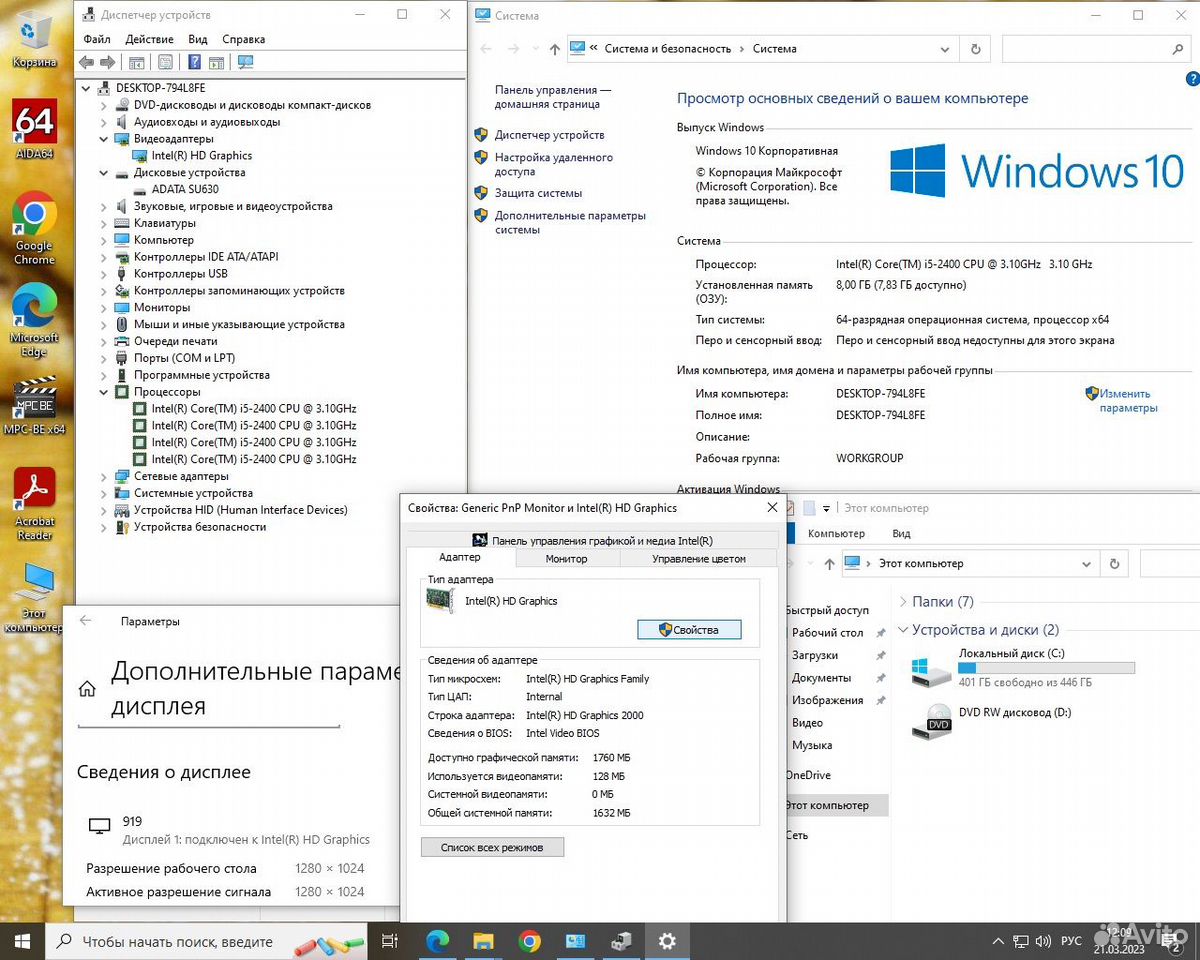Select Intel(R) HD Graphics device in tree
The width and height of the screenshot is (1200, 960).
click(201, 156)
